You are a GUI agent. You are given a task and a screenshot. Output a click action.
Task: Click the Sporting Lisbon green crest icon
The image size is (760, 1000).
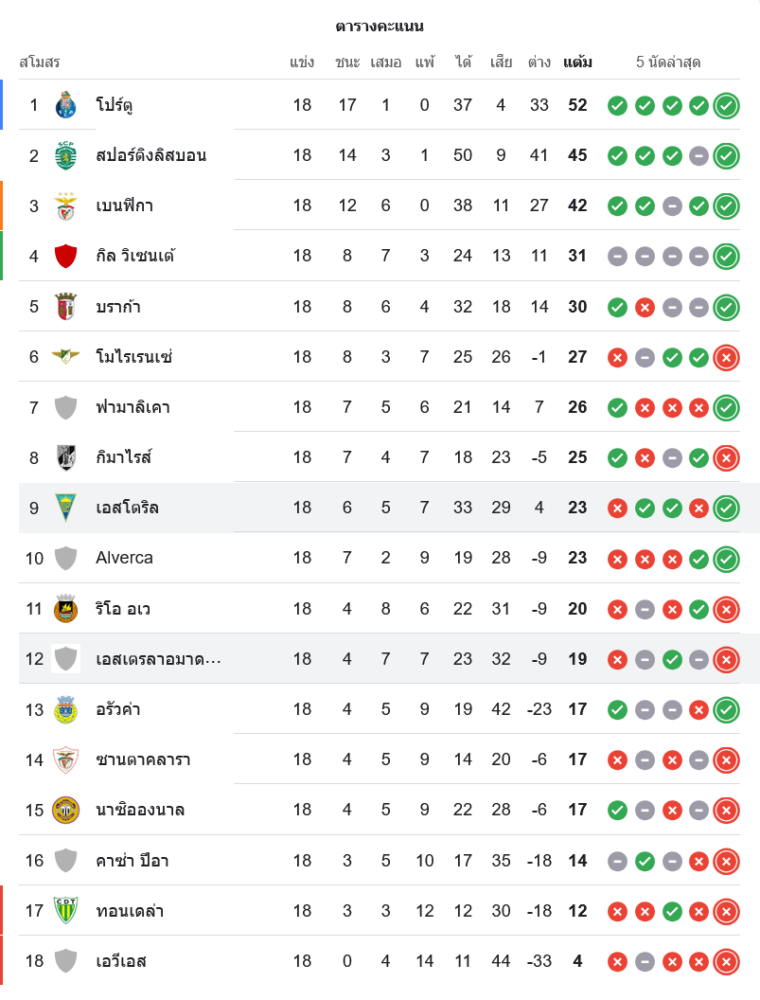point(66,155)
